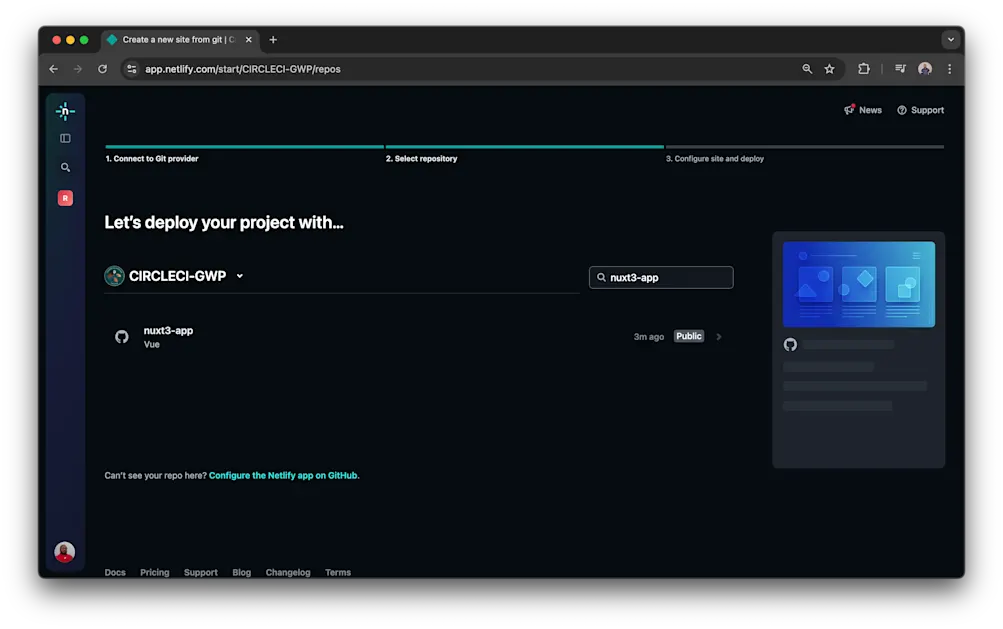
Task: Select the search icon in the left sidebar
Action: (64, 167)
